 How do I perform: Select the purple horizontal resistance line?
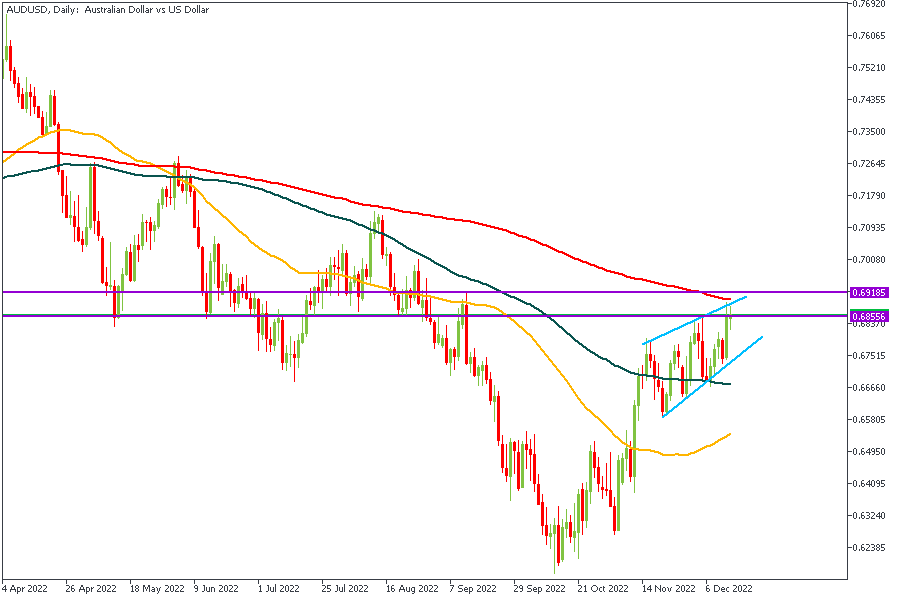click(x=300, y=292)
